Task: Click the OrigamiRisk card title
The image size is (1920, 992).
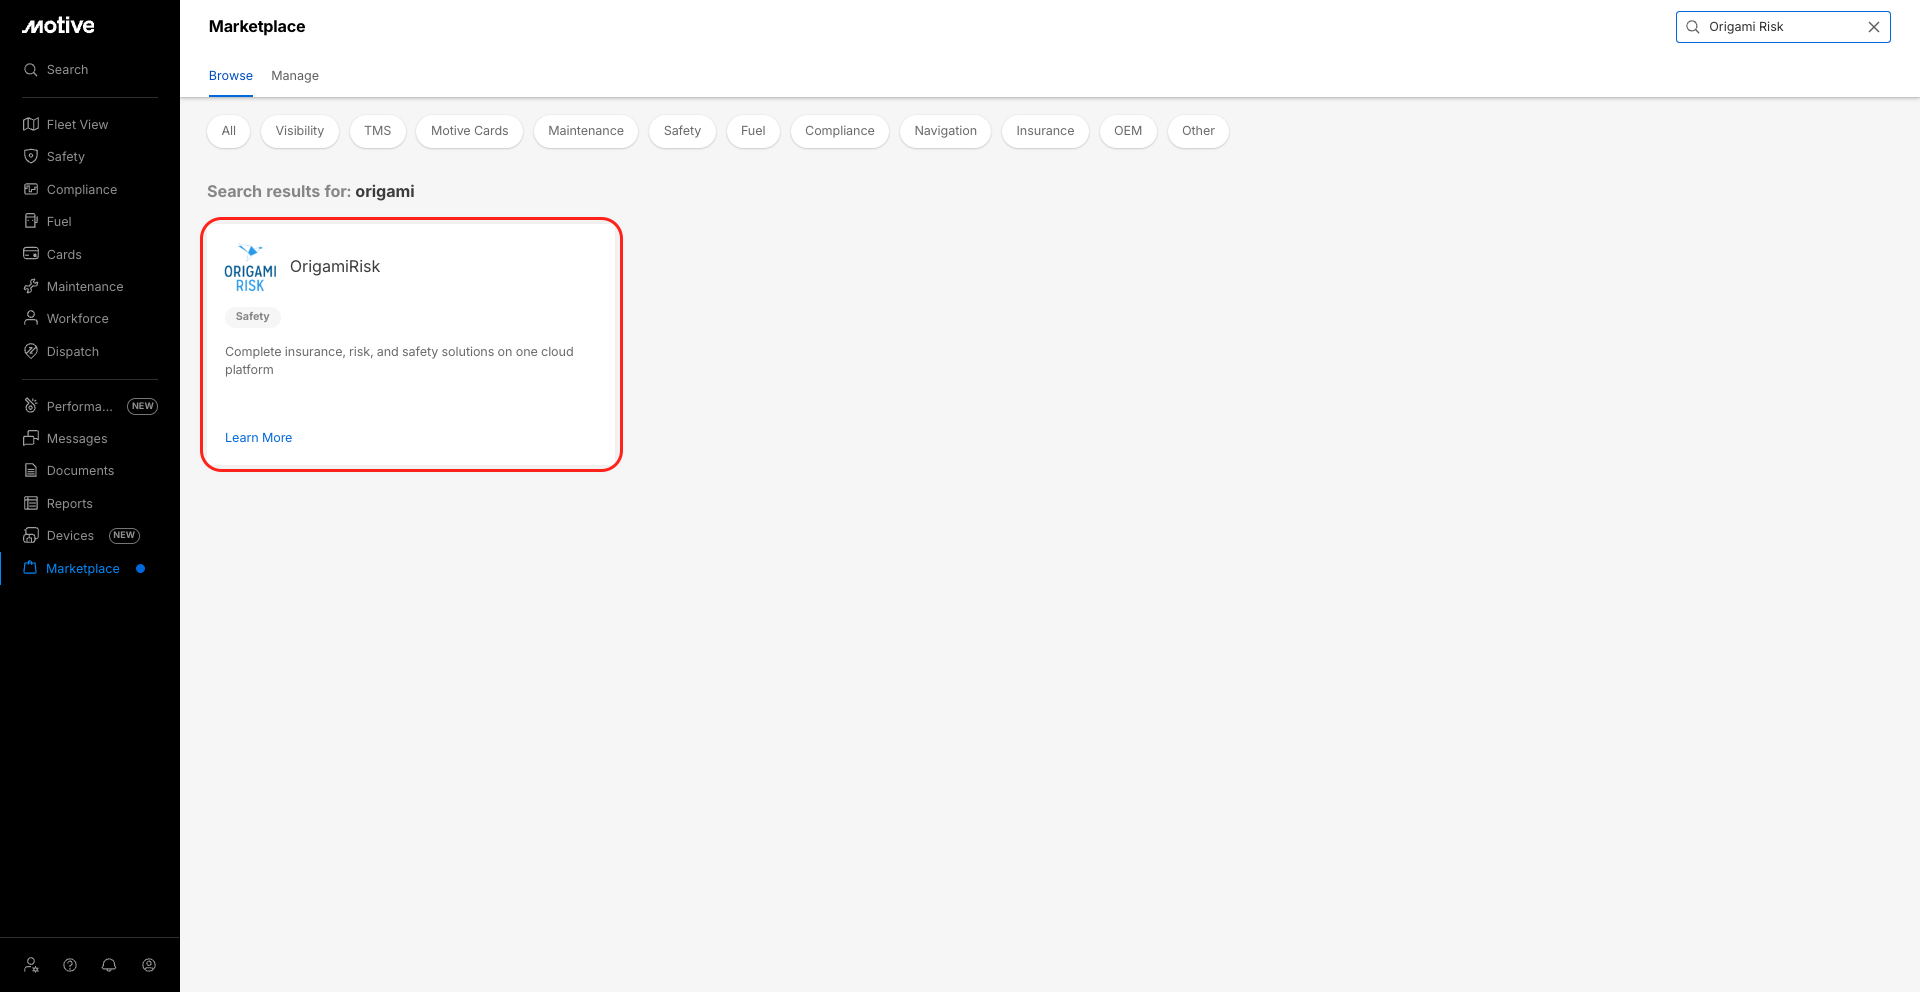Action: tap(335, 267)
